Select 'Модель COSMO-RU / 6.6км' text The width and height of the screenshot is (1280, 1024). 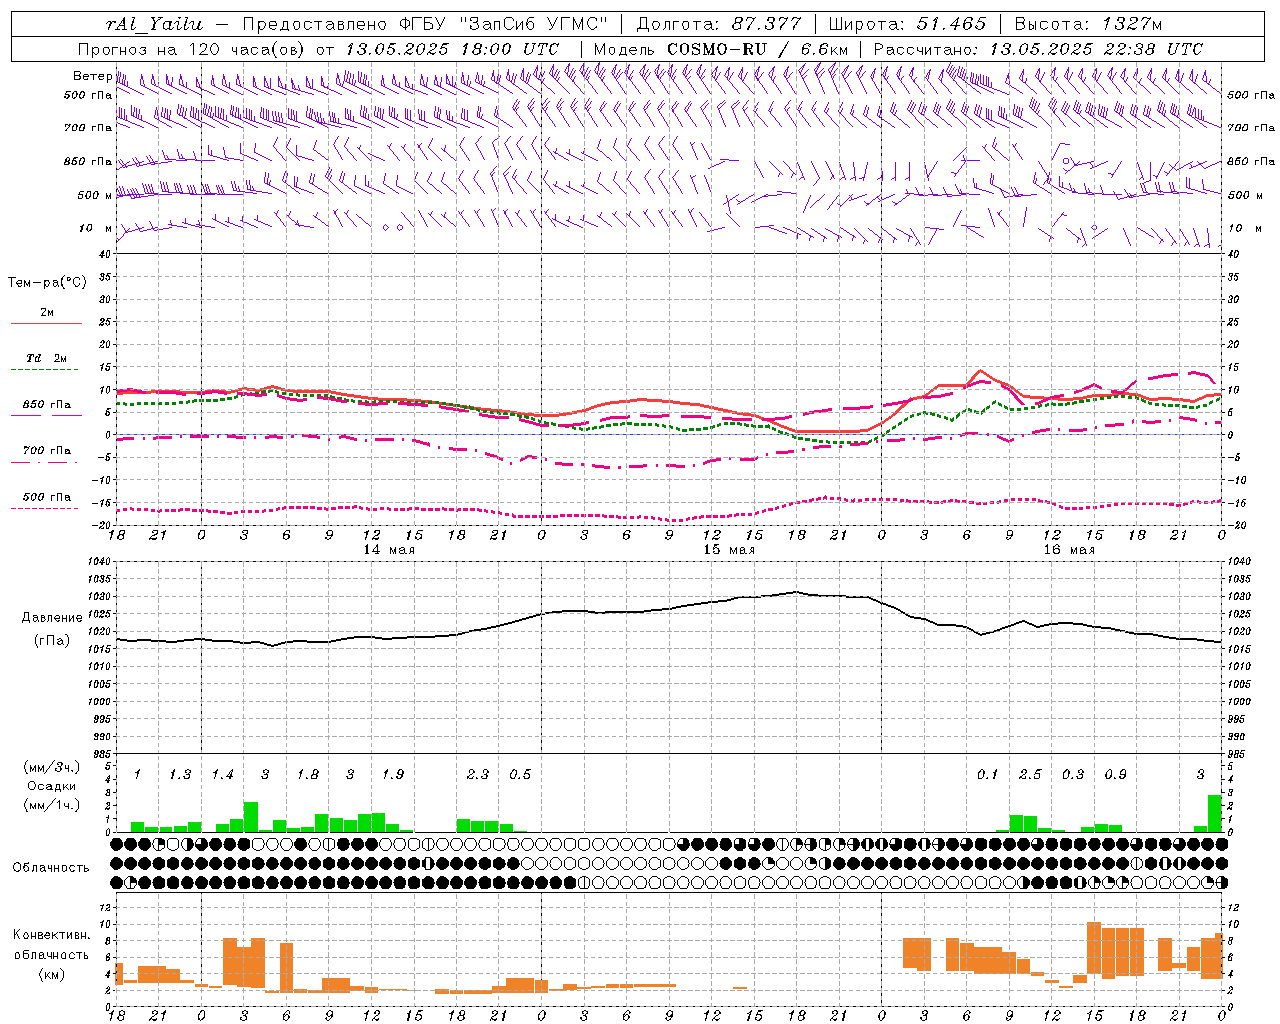pos(721,49)
